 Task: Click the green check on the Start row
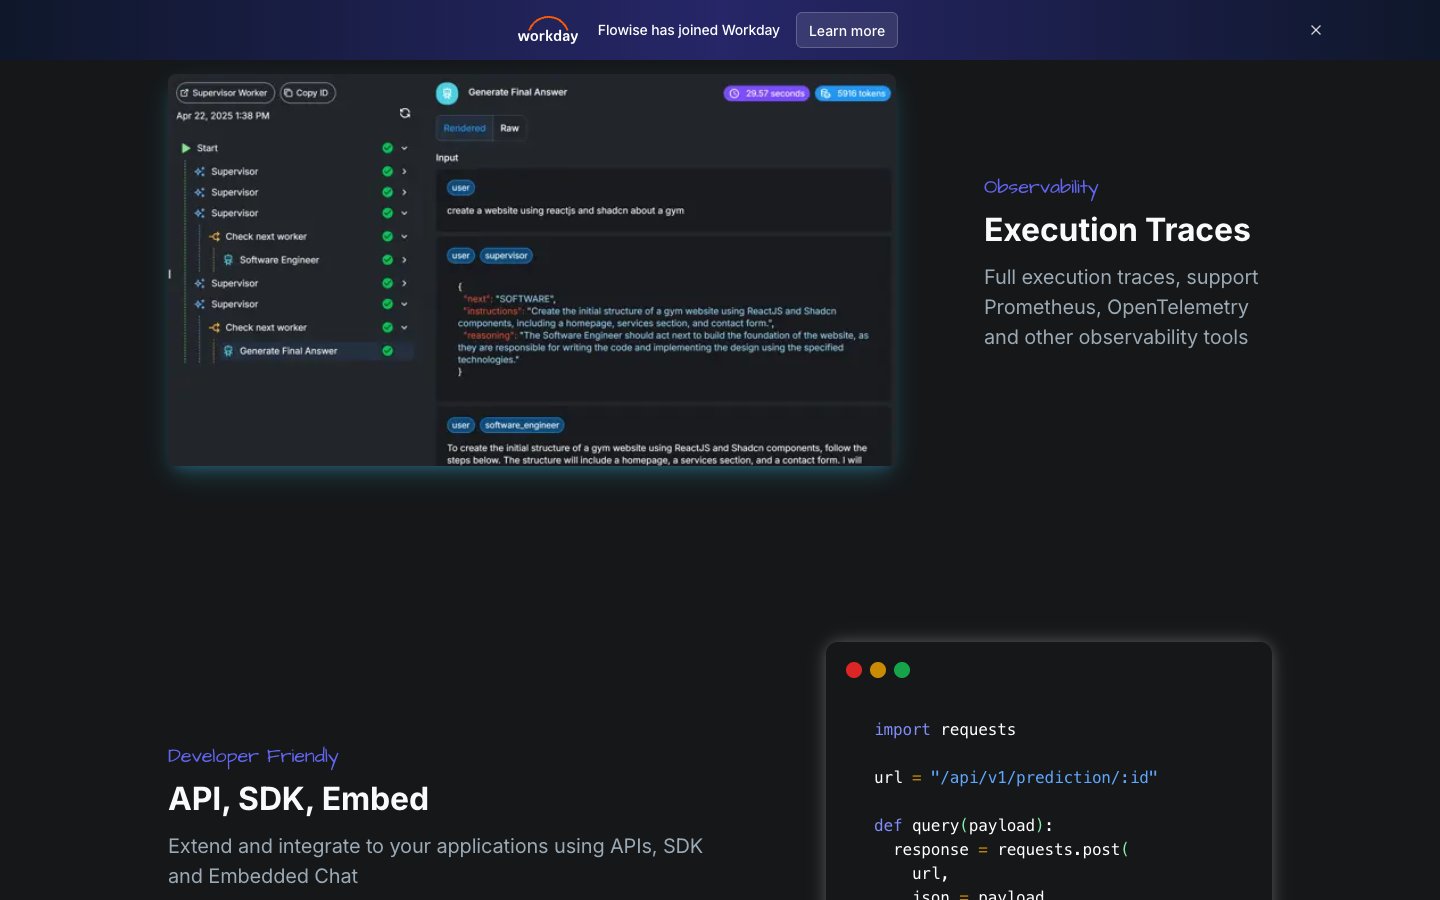coord(387,148)
